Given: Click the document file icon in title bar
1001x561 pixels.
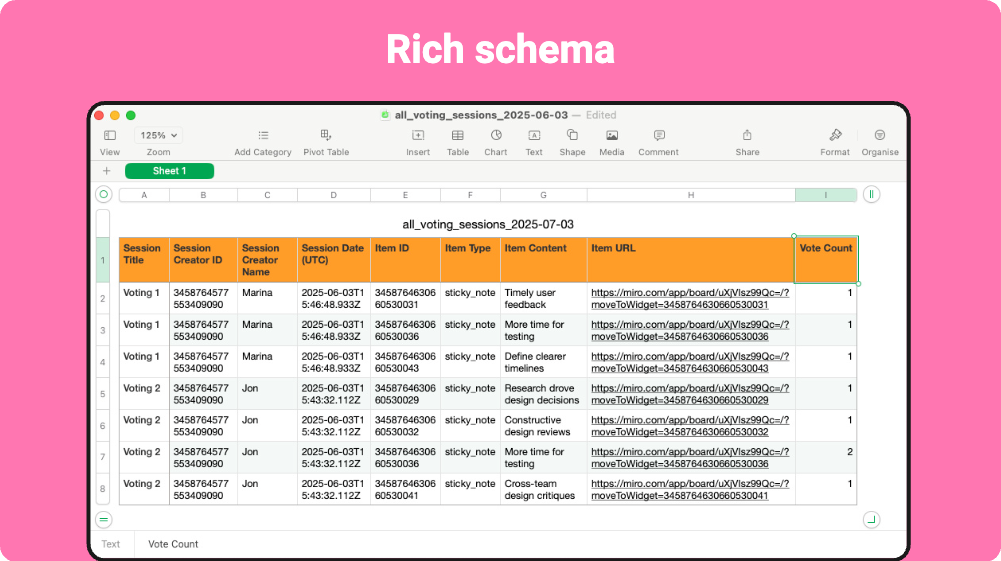Looking at the screenshot, I should (x=385, y=115).
